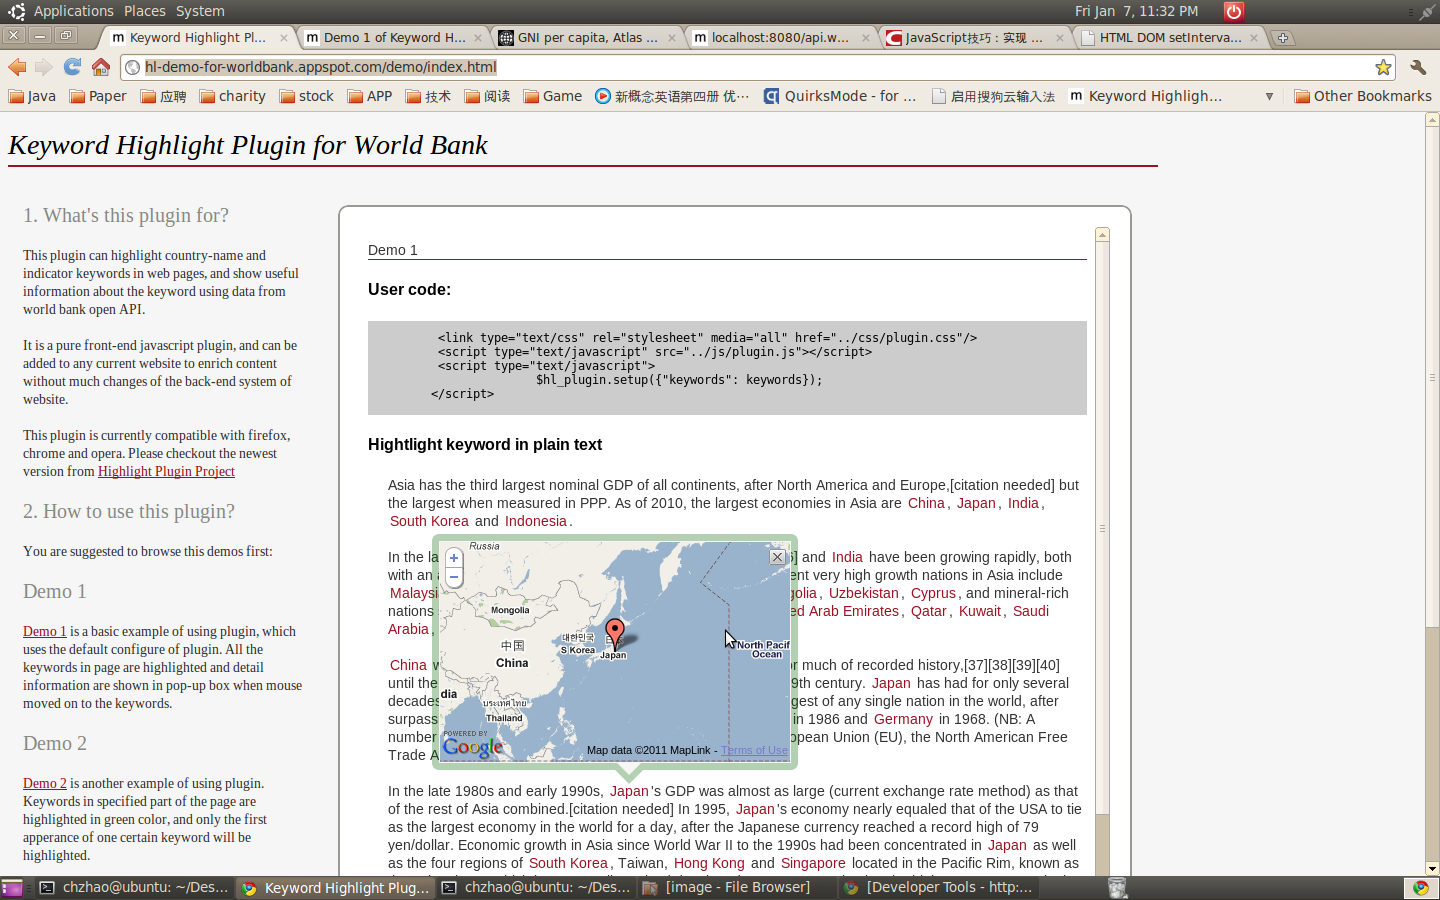Click the show desktop icon in bottom panel
The height and width of the screenshot is (900, 1440).
12,888
